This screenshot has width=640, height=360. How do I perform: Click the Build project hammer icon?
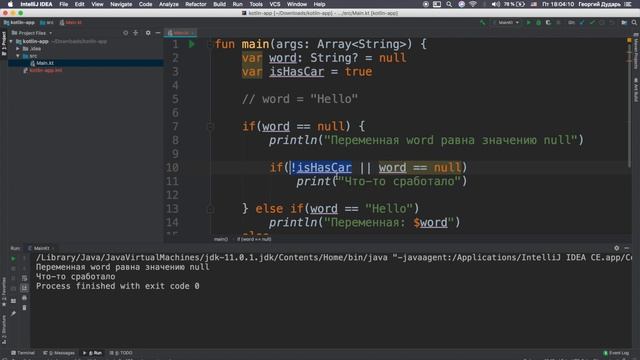pyautogui.click(x=483, y=22)
